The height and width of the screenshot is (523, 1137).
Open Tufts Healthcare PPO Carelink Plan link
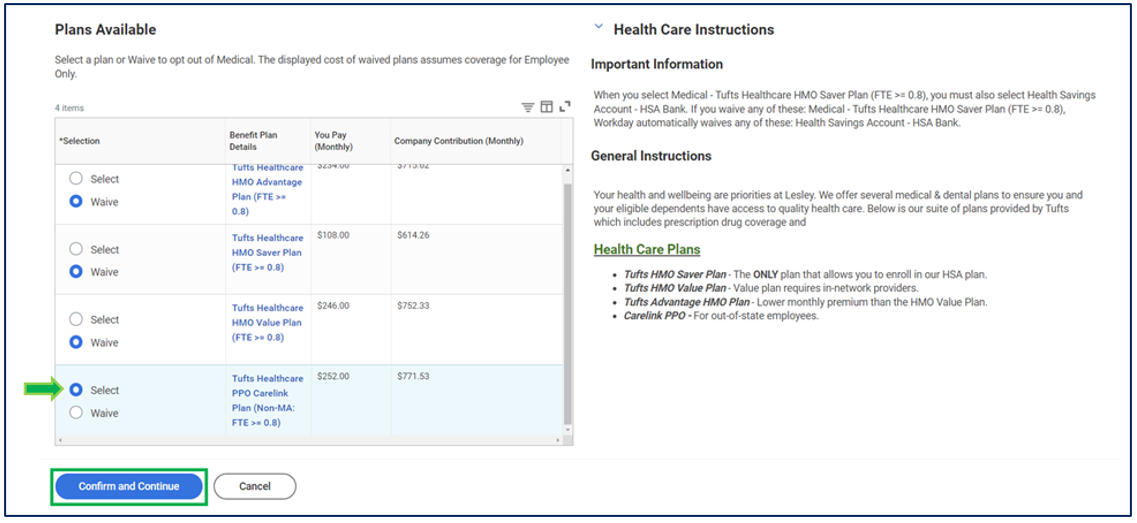[268, 400]
